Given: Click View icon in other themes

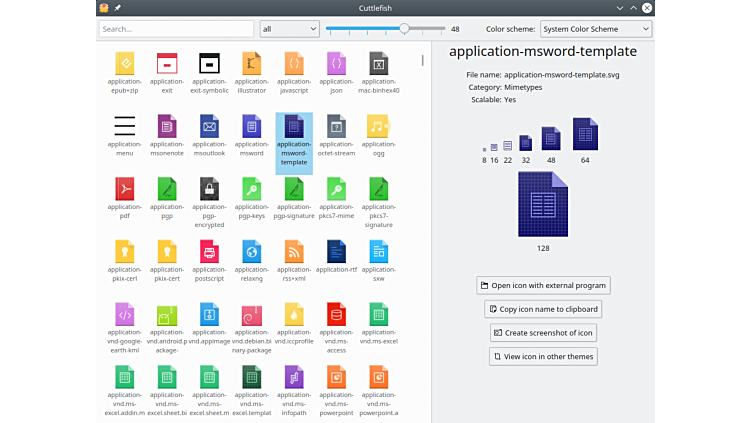Looking at the screenshot, I should pyautogui.click(x=543, y=356).
